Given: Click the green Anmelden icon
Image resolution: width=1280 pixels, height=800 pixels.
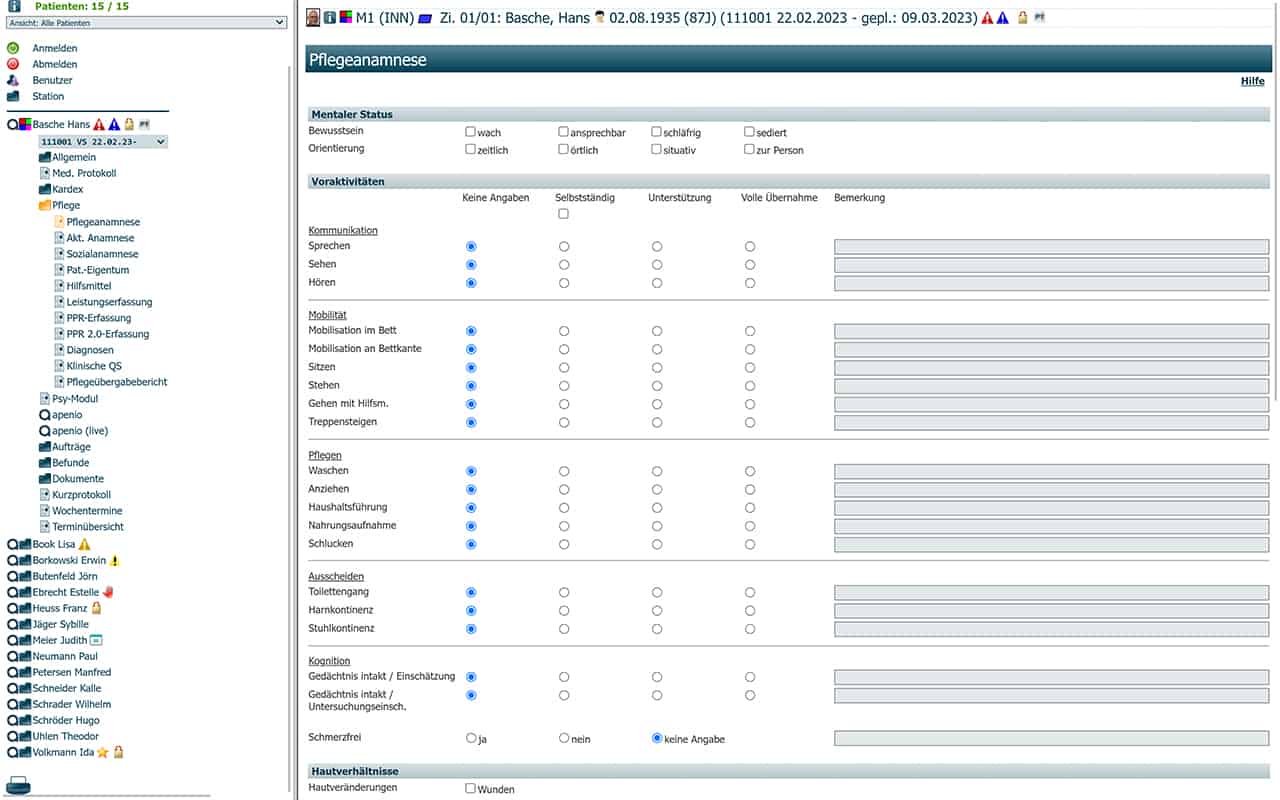Looking at the screenshot, I should [x=13, y=48].
